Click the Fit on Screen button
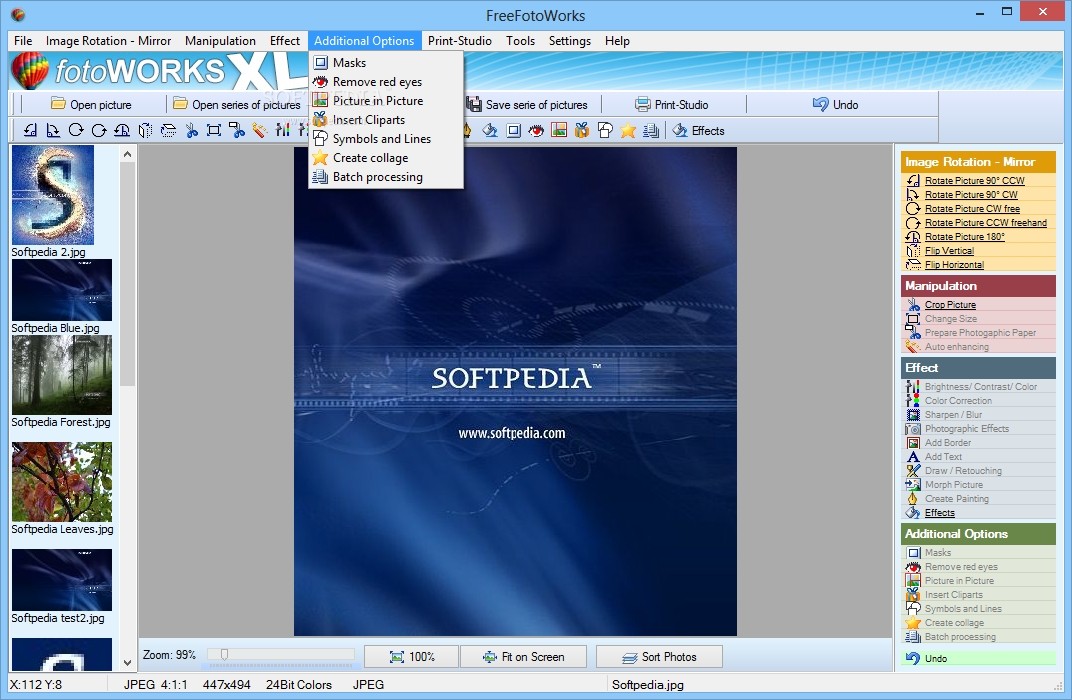This screenshot has width=1072, height=700. pyautogui.click(x=523, y=657)
